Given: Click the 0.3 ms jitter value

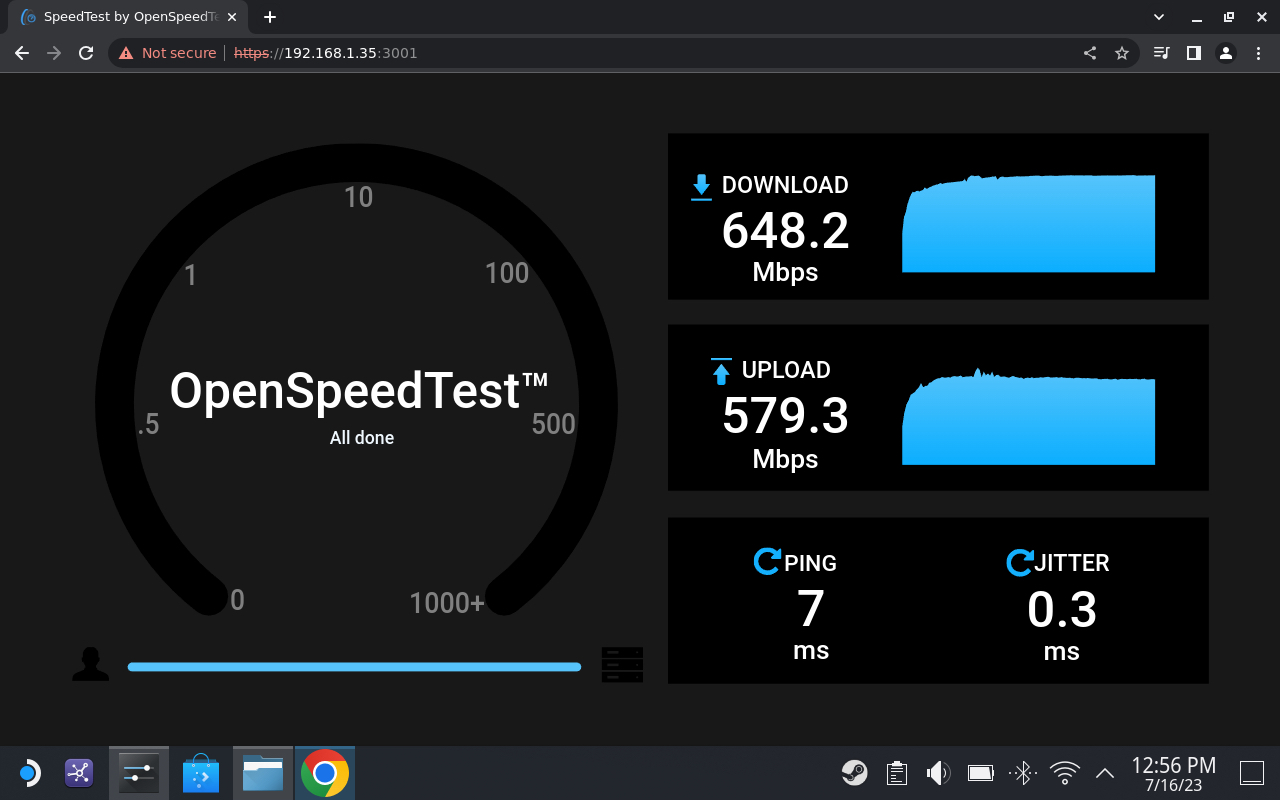Looking at the screenshot, I should tap(1062, 609).
